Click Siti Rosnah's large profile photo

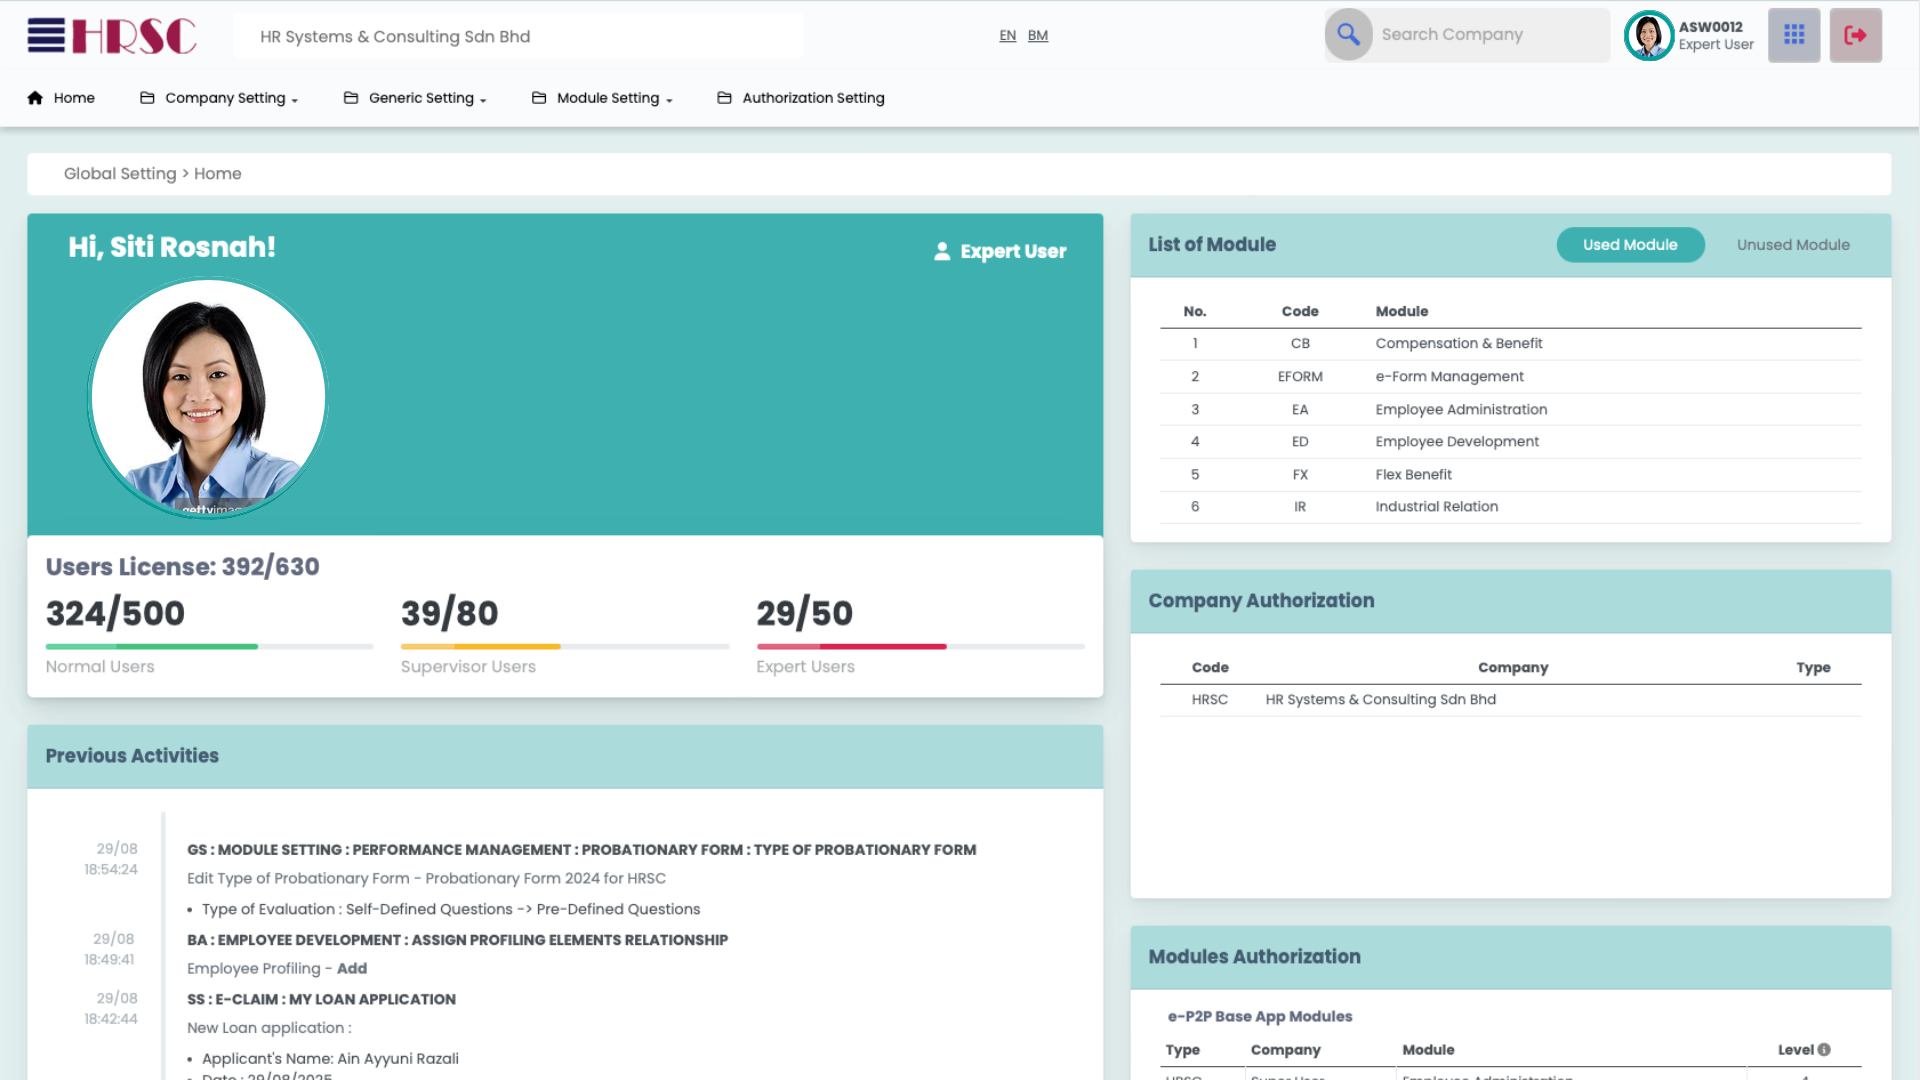(208, 397)
